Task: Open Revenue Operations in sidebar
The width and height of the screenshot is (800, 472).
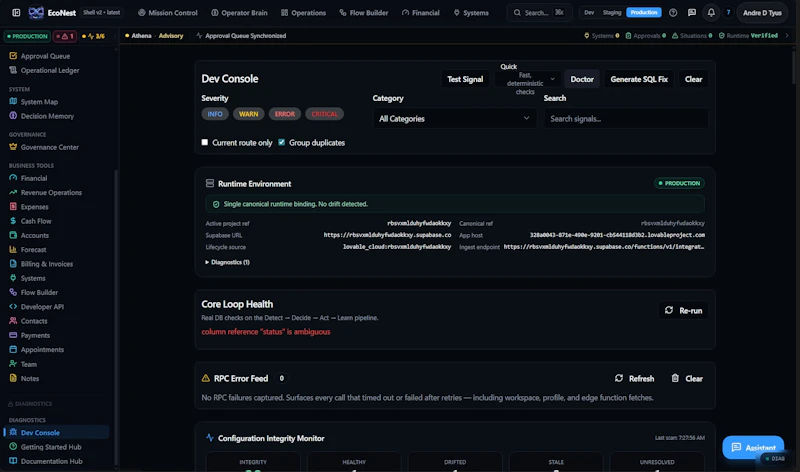Action: point(46,192)
